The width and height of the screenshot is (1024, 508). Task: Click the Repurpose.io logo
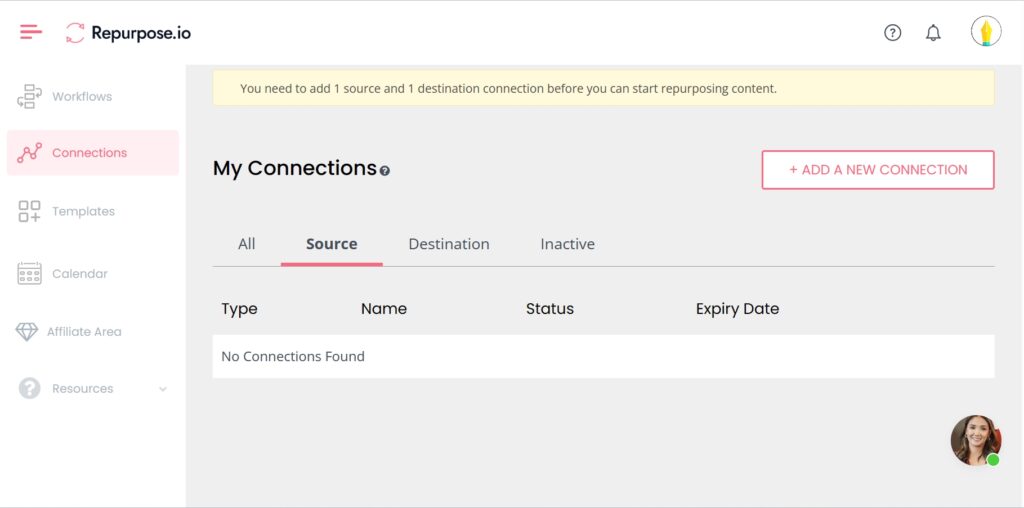click(128, 33)
